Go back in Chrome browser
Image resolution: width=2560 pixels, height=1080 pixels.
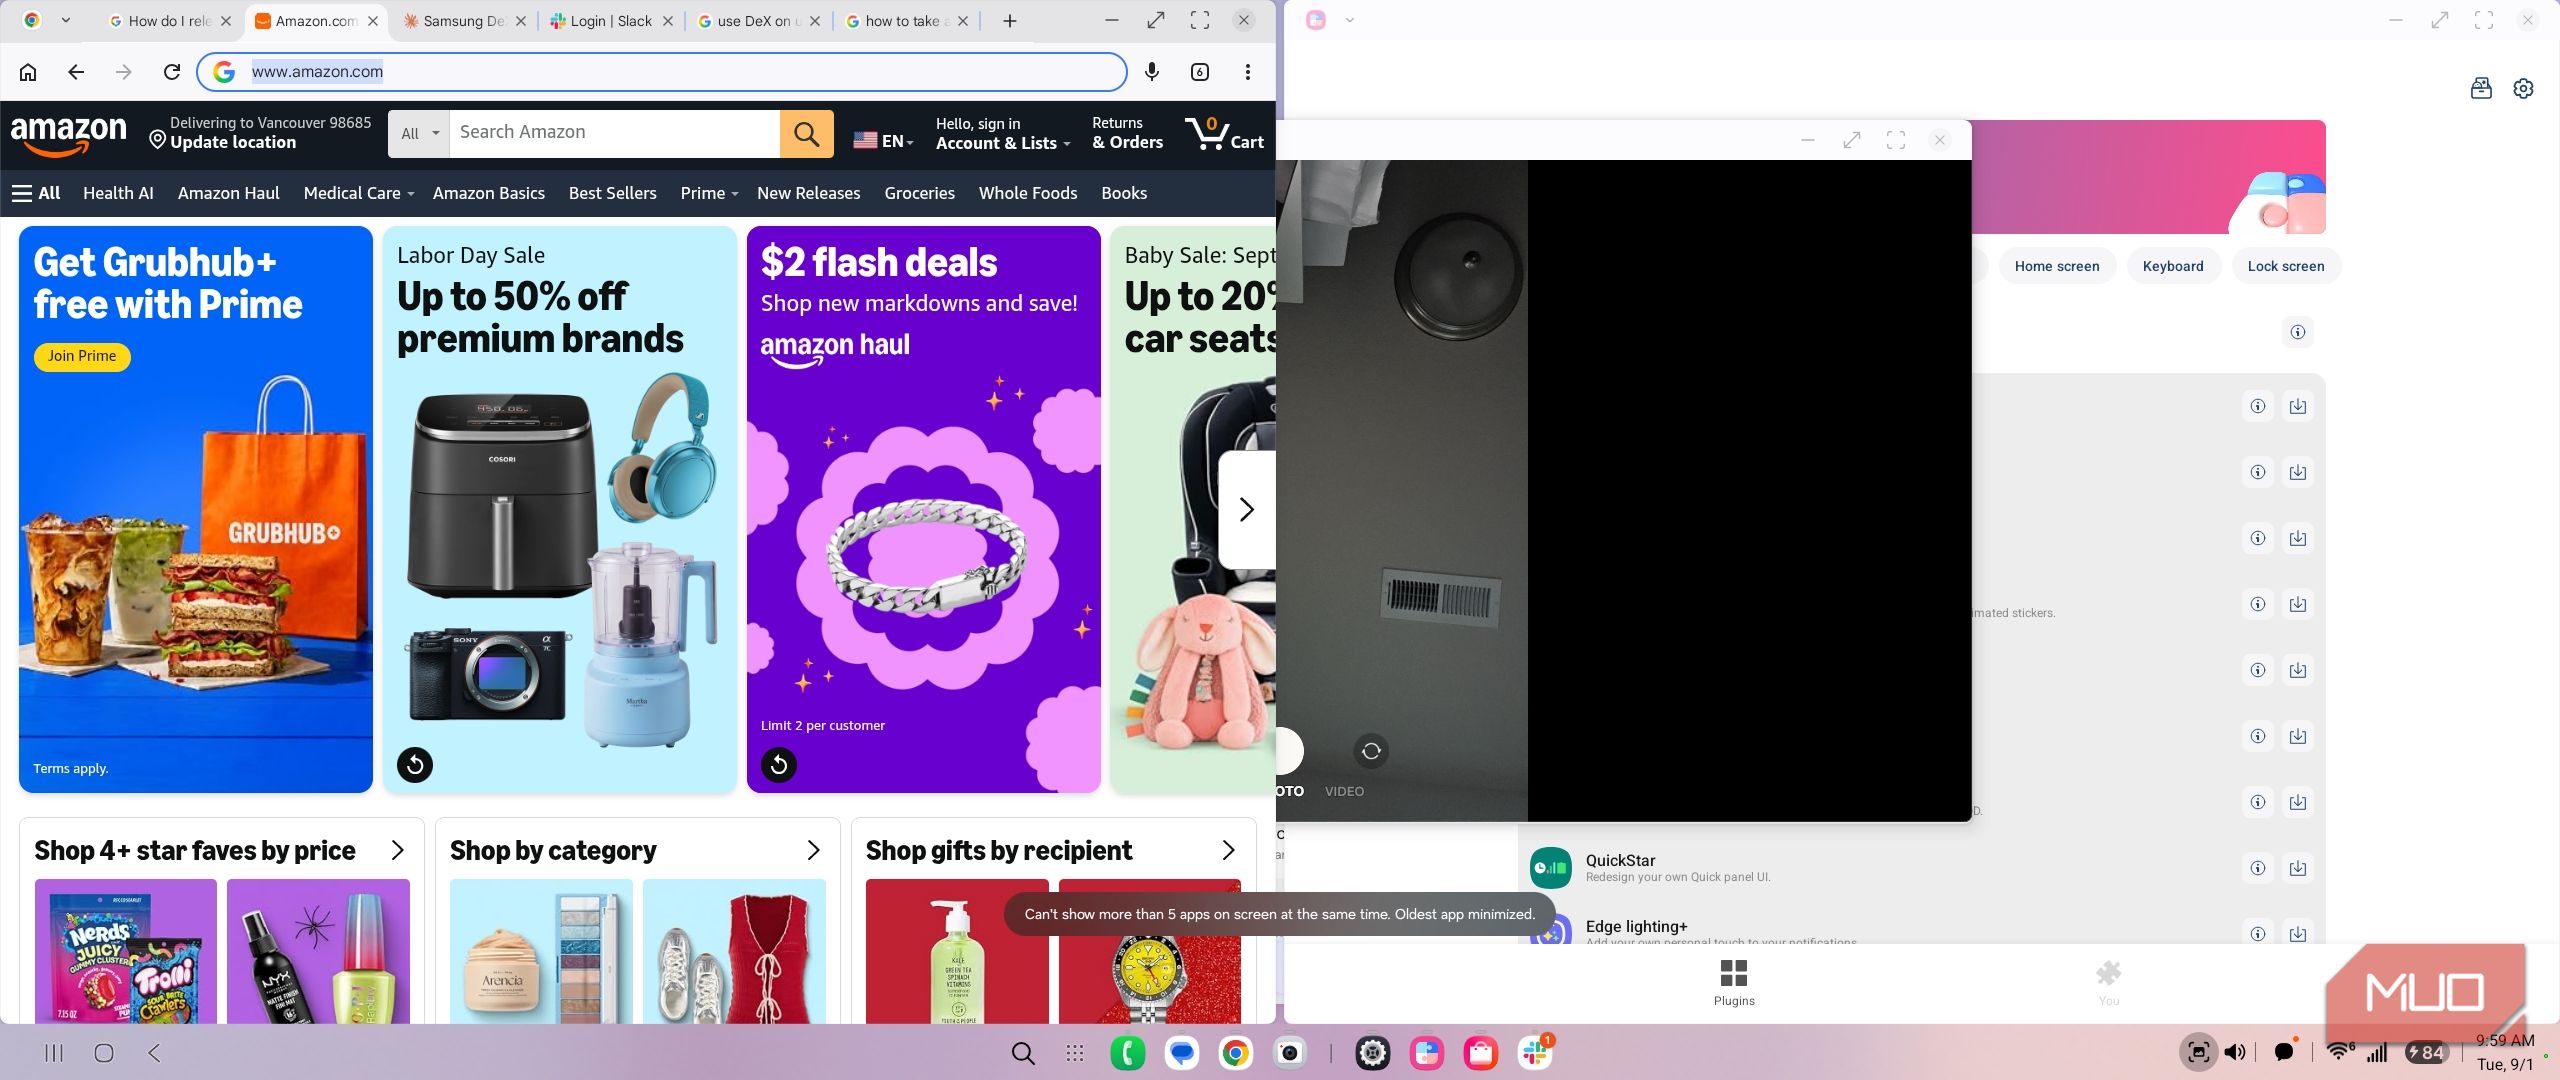point(76,72)
